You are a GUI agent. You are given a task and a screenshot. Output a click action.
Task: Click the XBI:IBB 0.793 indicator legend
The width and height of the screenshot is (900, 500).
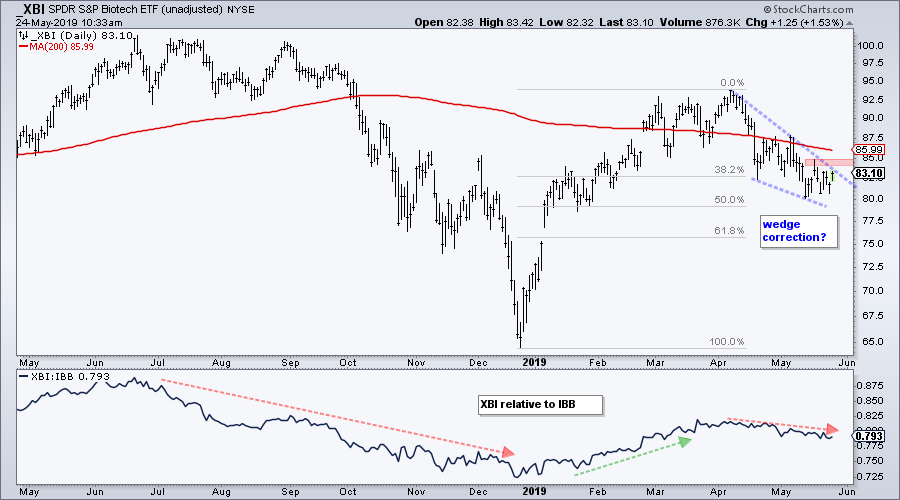(64, 377)
